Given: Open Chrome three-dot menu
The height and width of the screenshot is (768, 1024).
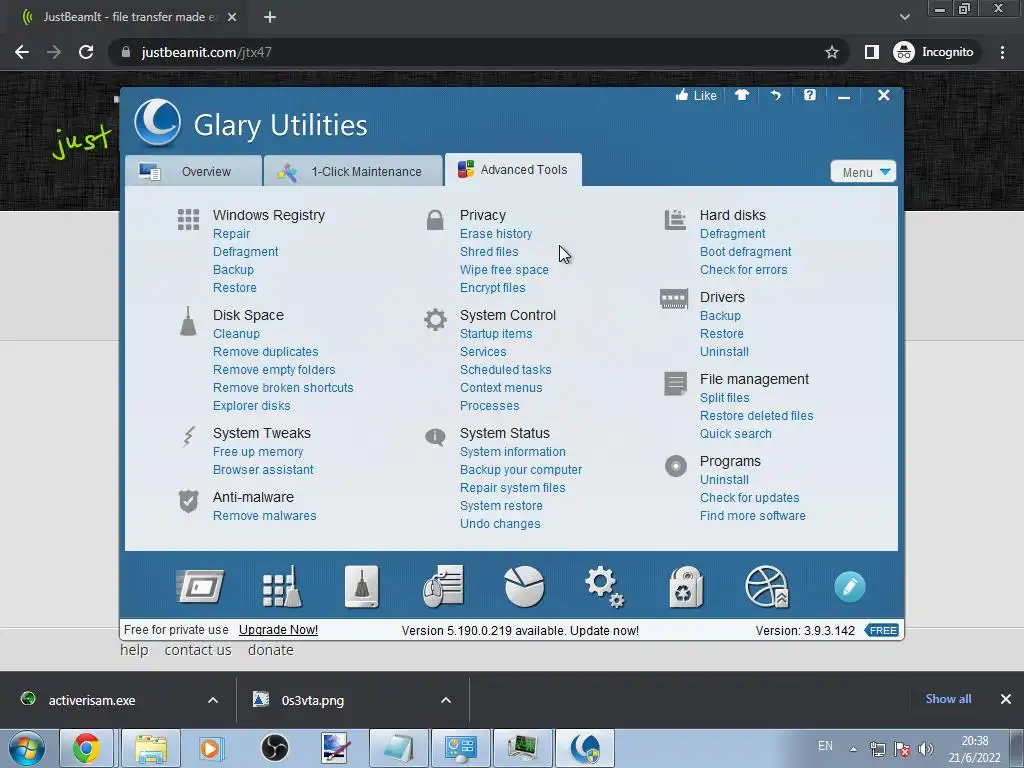Looking at the screenshot, I should tap(1002, 52).
